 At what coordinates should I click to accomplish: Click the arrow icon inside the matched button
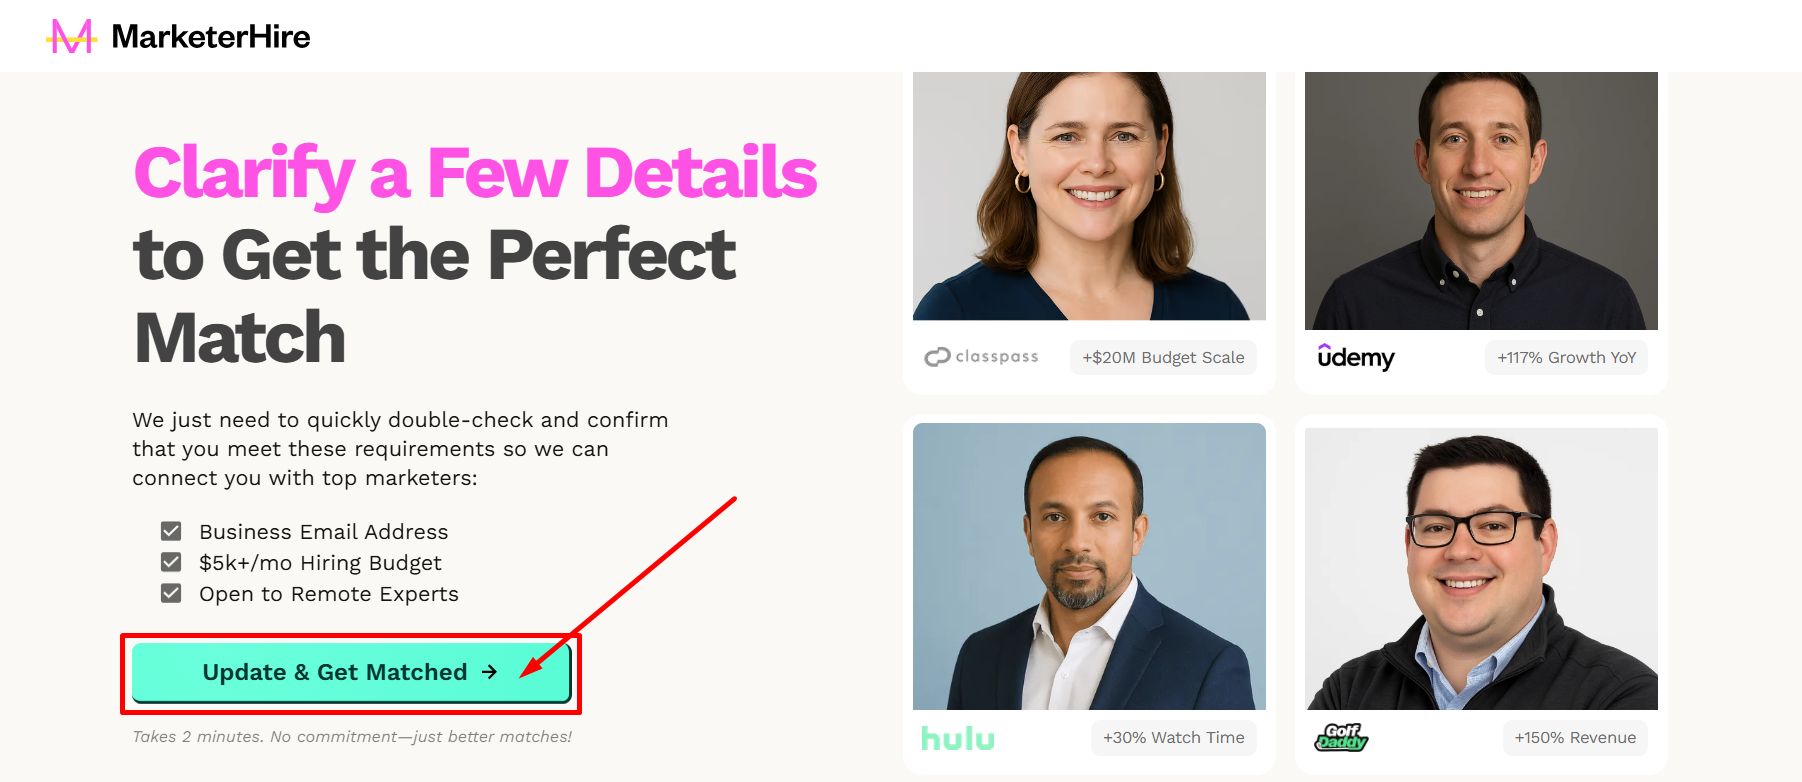489,672
